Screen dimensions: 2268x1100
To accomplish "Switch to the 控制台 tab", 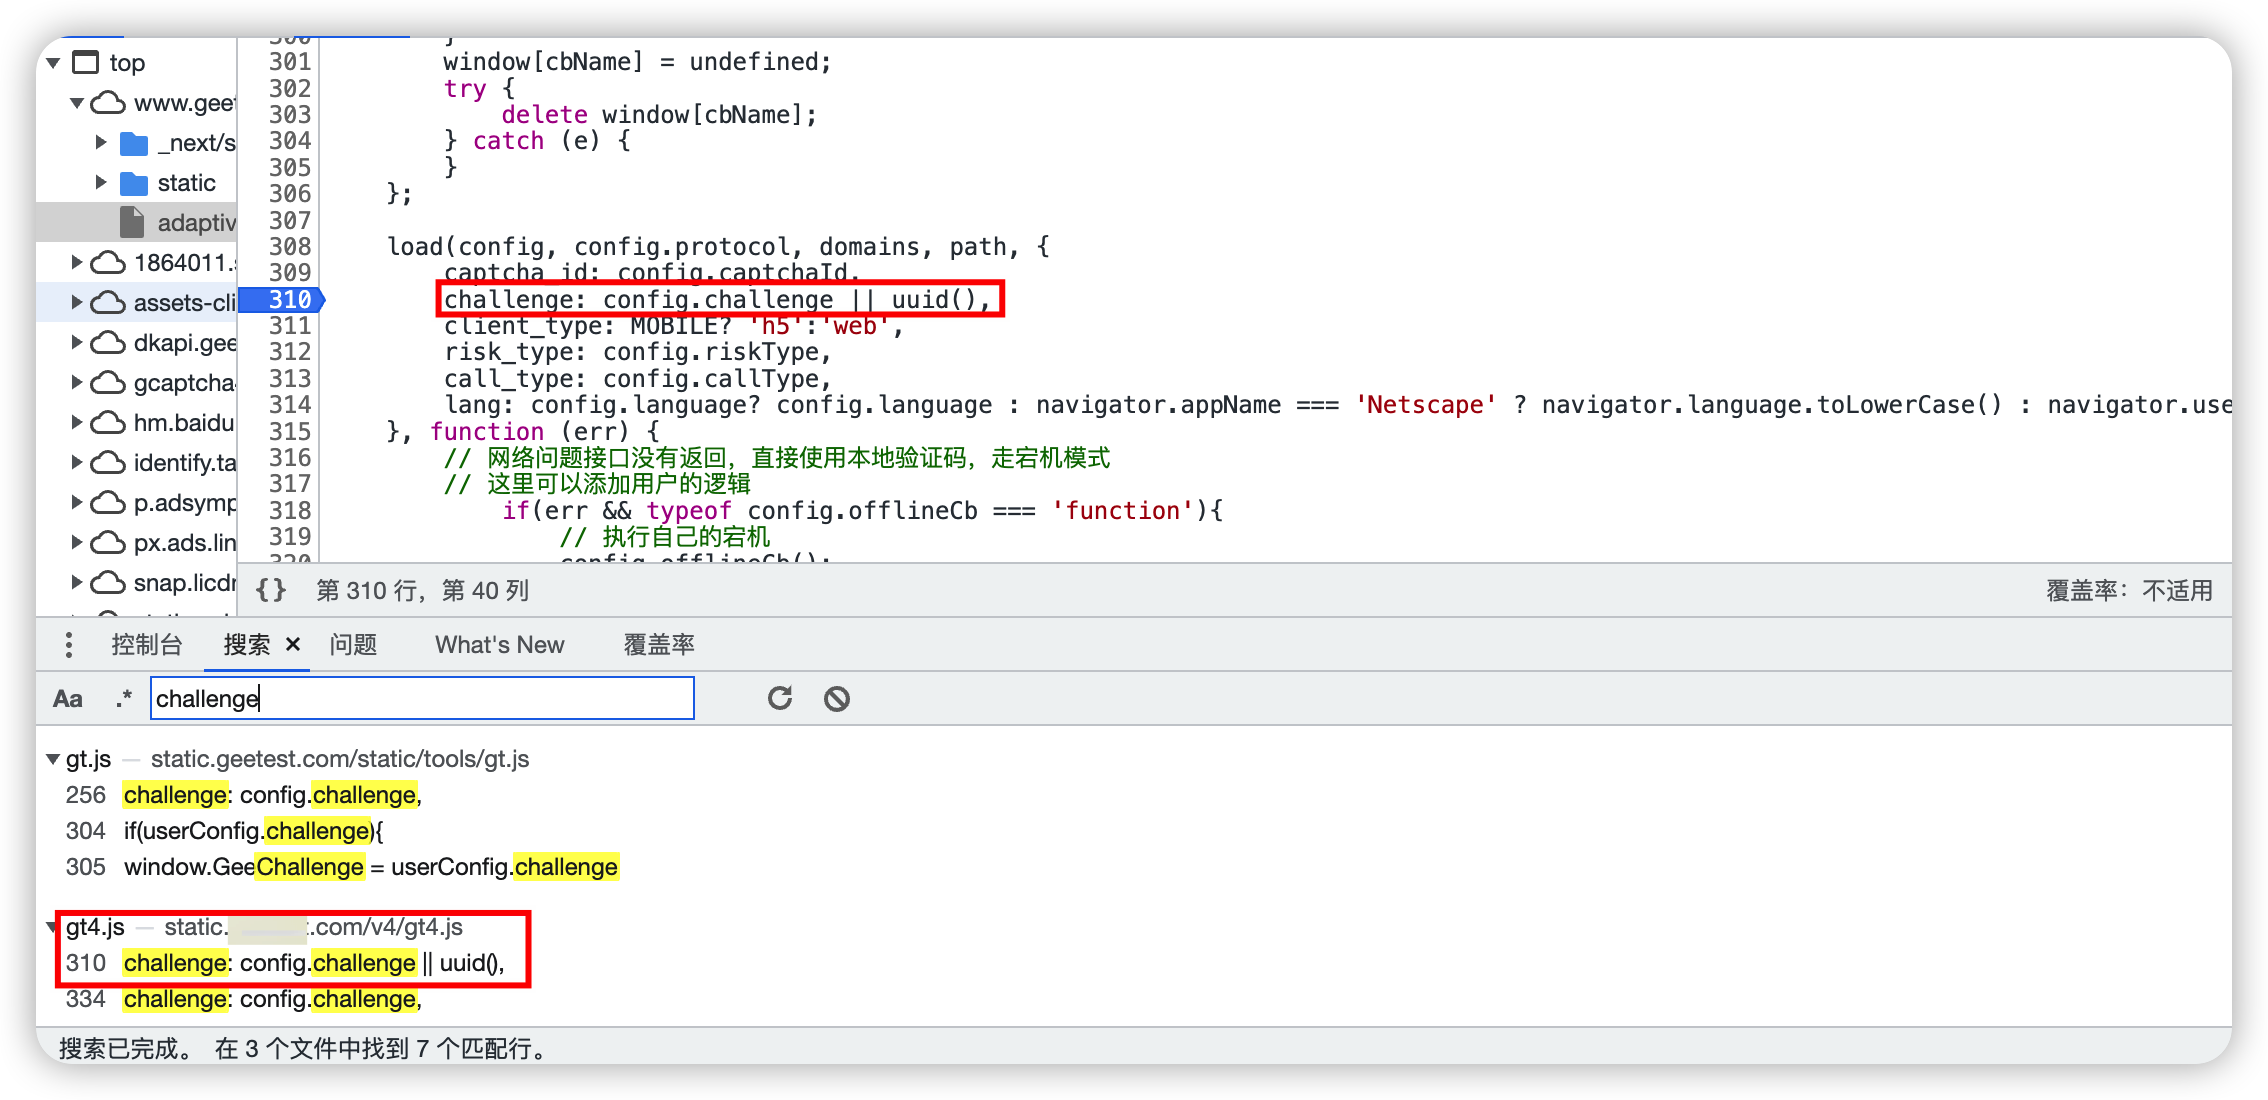I will click(x=147, y=644).
